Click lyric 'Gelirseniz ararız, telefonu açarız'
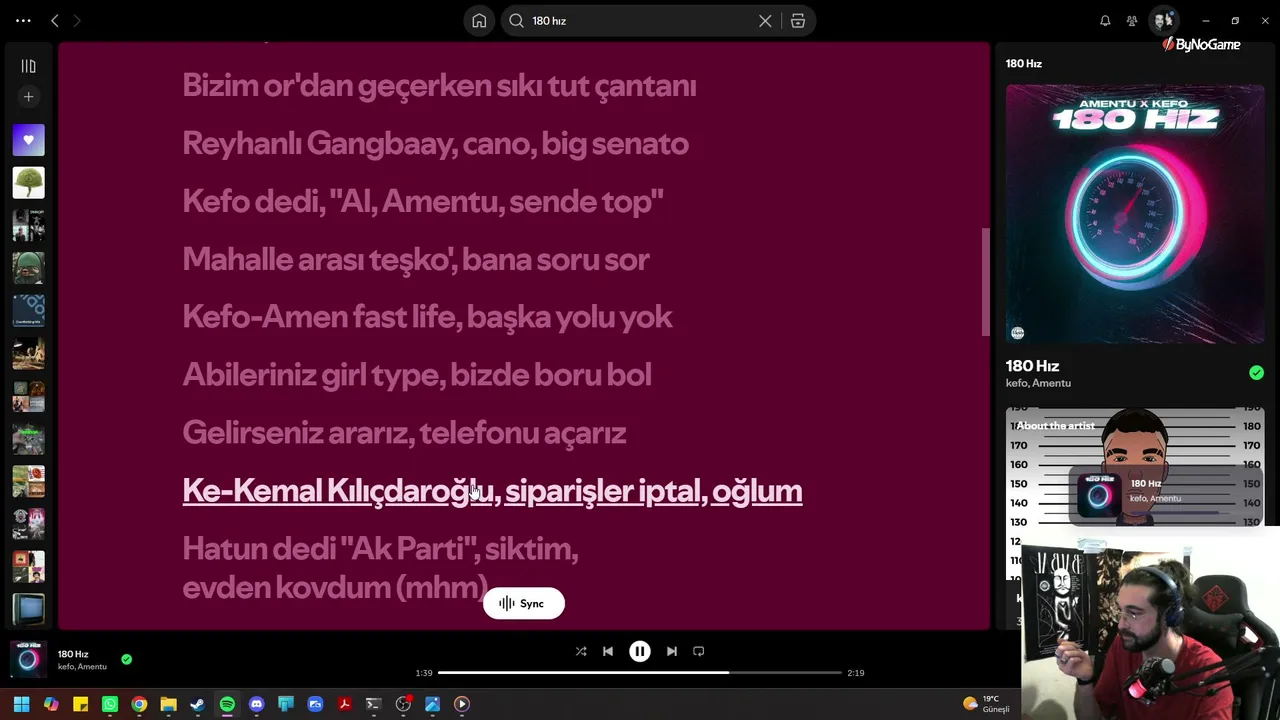This screenshot has height=720, width=1280. pos(404,434)
